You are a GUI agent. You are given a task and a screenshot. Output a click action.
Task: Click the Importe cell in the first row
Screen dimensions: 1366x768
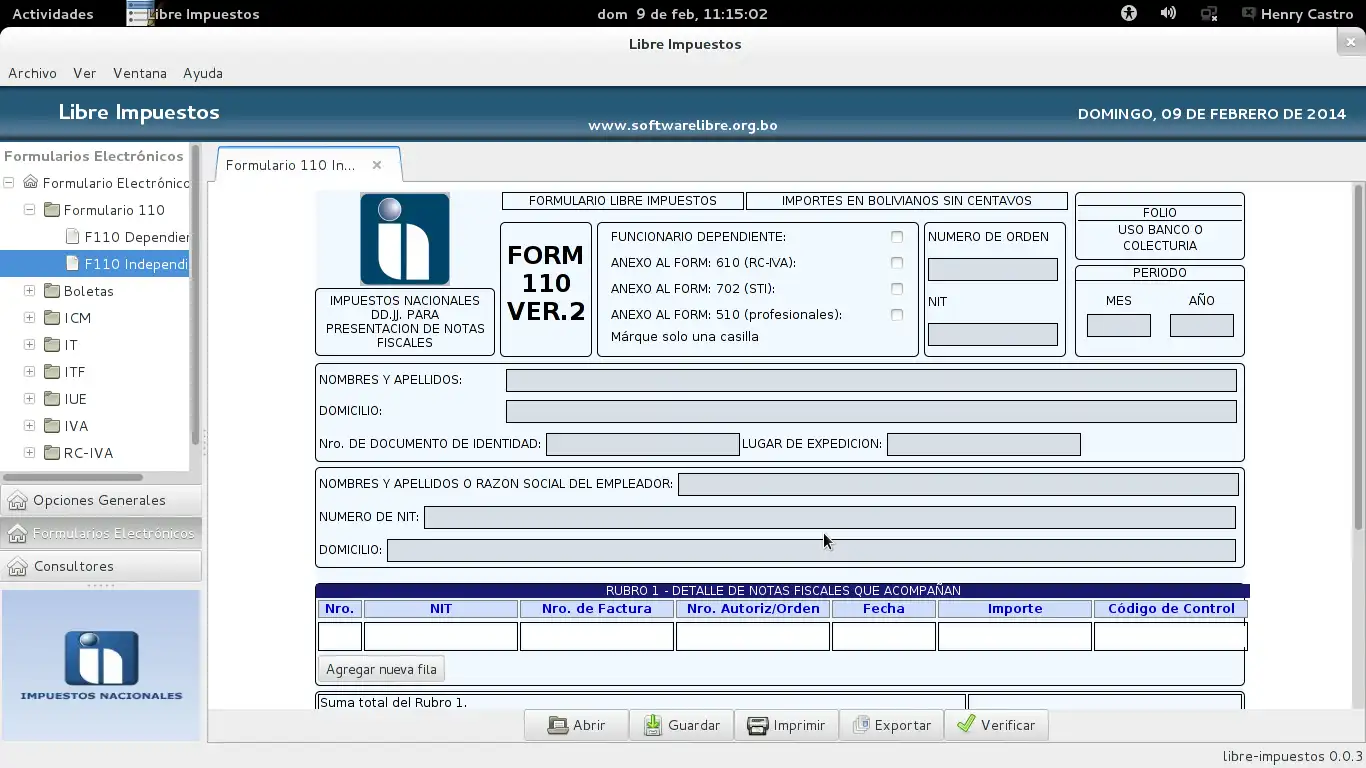click(1014, 636)
